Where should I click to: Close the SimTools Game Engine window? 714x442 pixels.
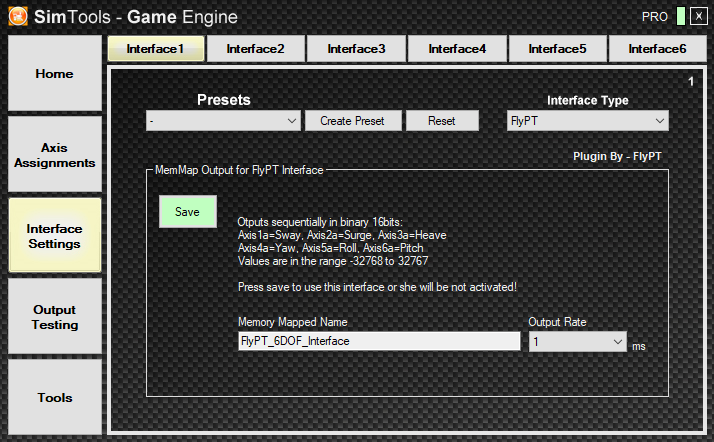pos(699,16)
